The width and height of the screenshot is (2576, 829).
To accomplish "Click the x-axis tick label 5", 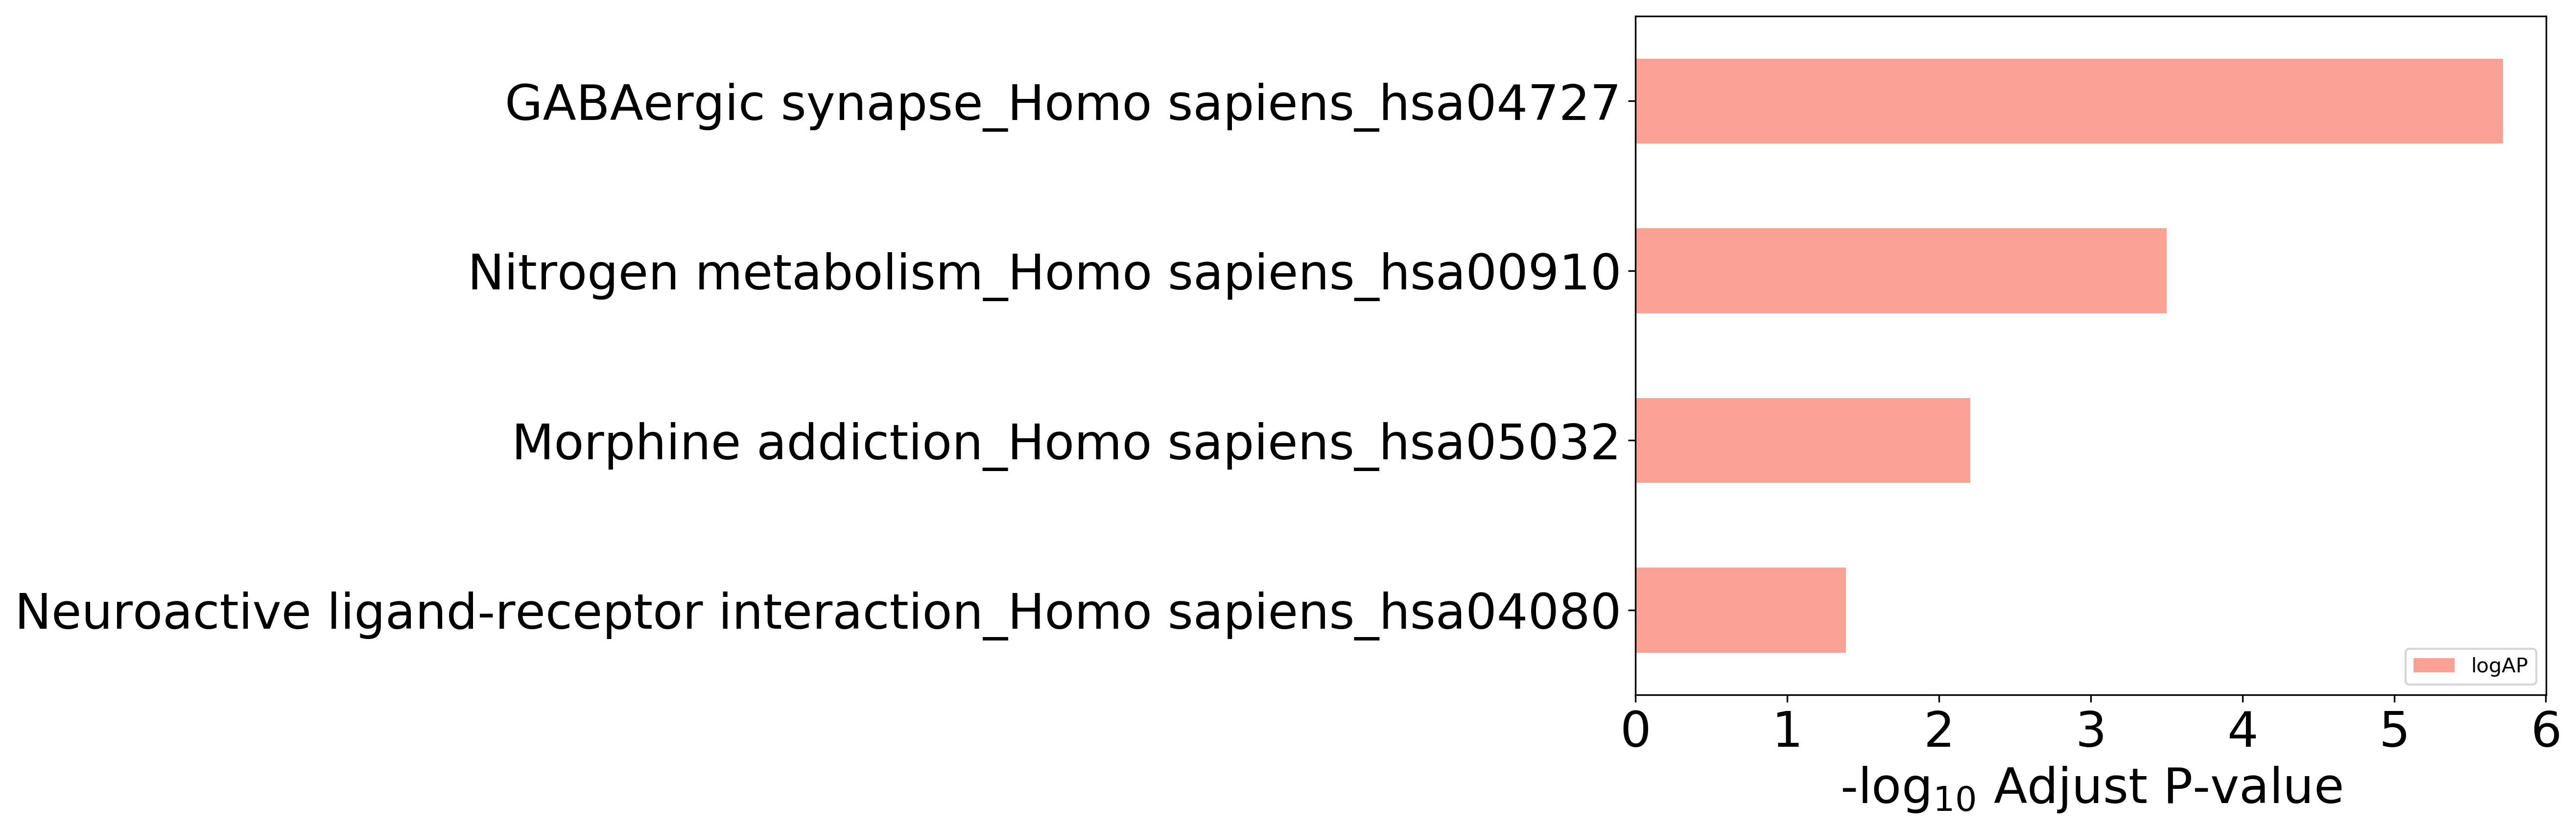I will point(2394,731).
